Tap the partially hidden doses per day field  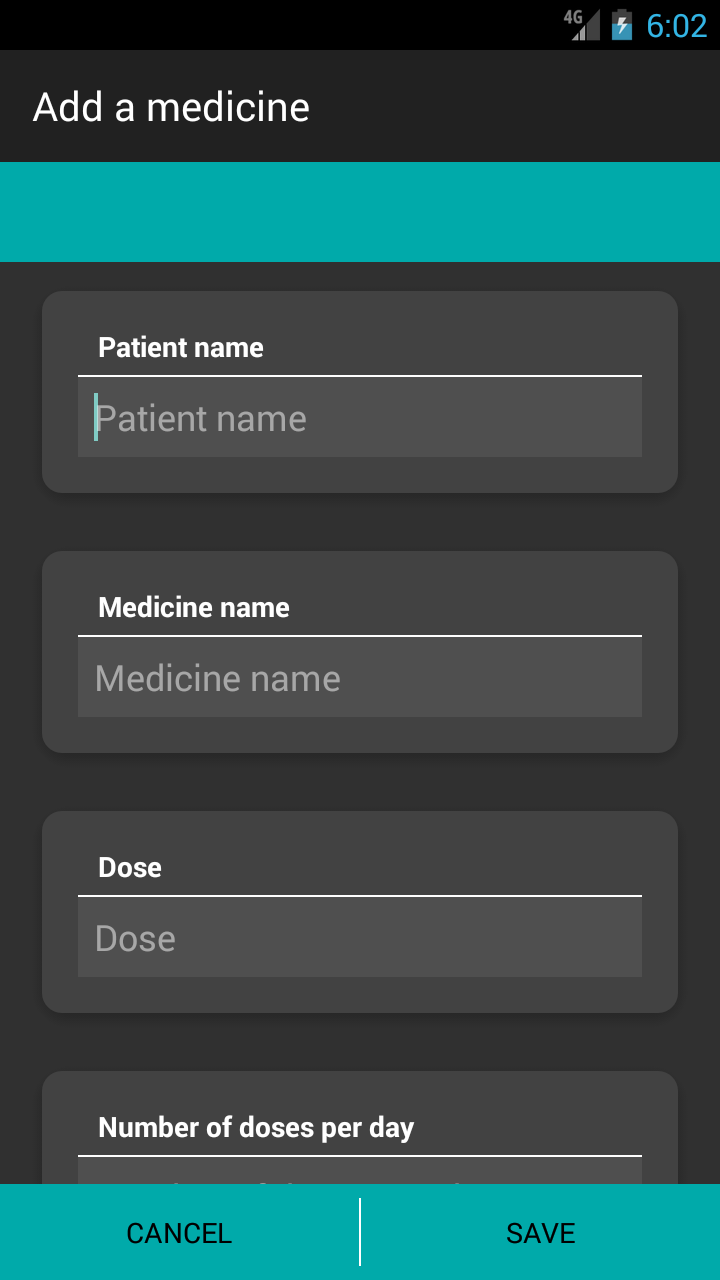(360, 1171)
